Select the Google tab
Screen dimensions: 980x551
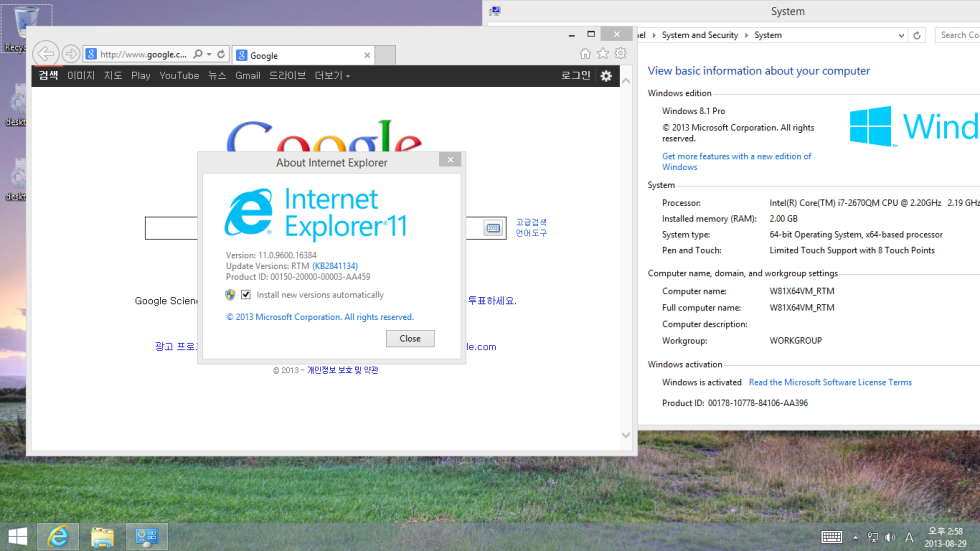coord(303,55)
